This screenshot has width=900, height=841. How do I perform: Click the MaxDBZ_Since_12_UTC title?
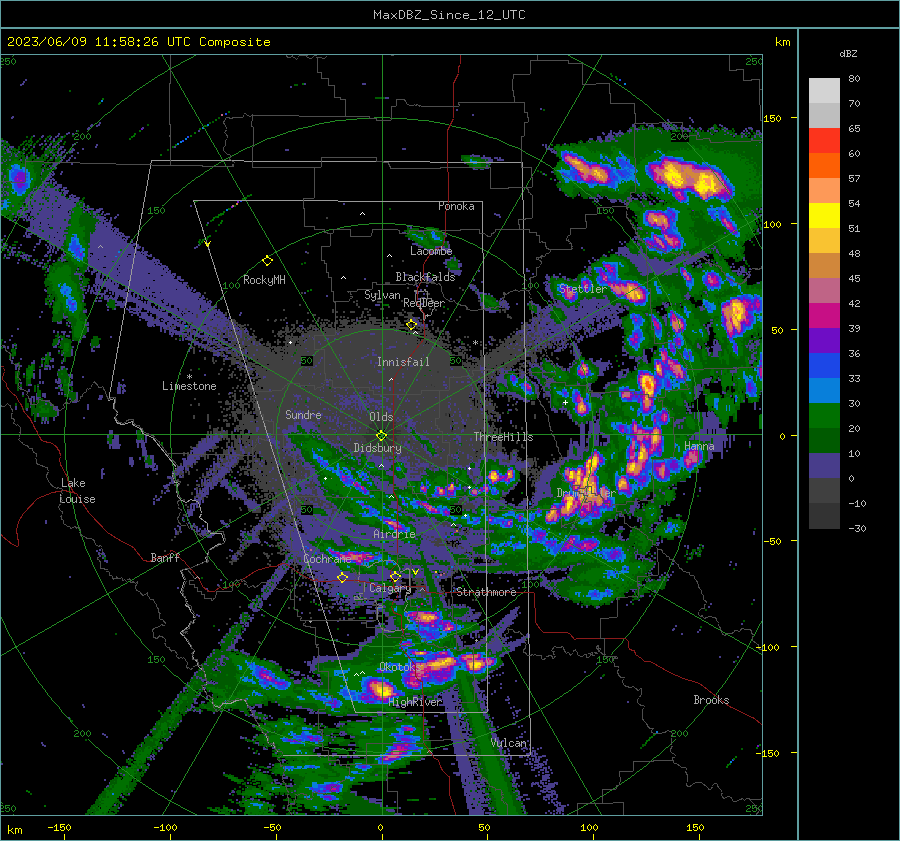[x=449, y=15]
